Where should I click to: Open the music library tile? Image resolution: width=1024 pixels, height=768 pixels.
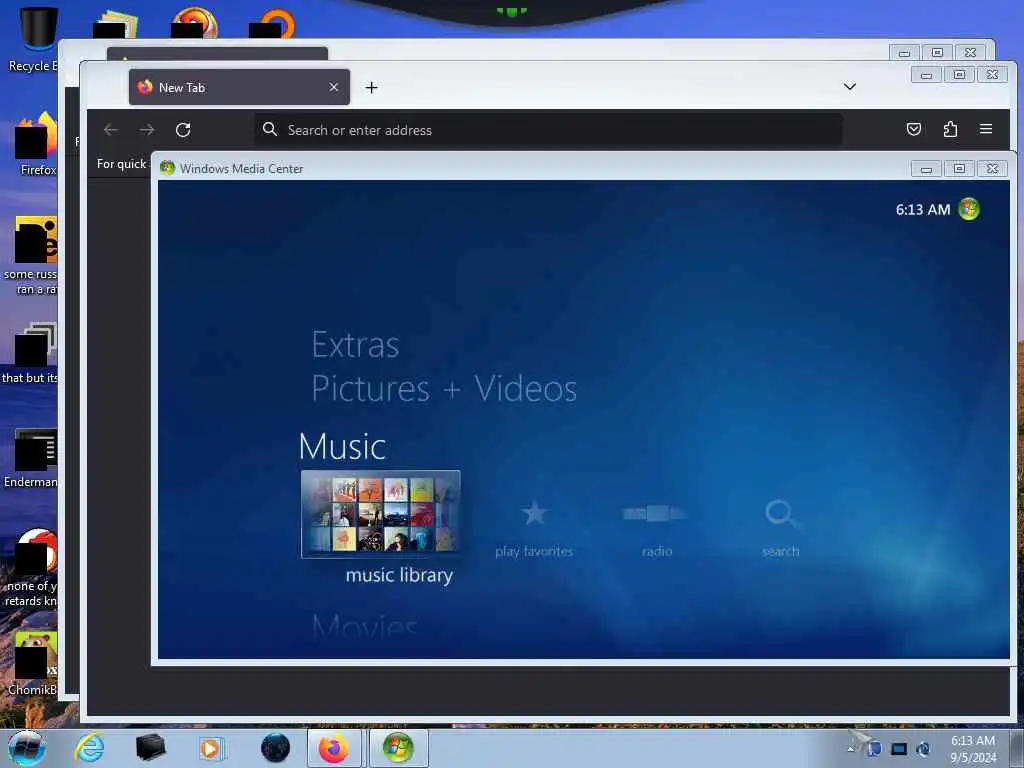(381, 514)
